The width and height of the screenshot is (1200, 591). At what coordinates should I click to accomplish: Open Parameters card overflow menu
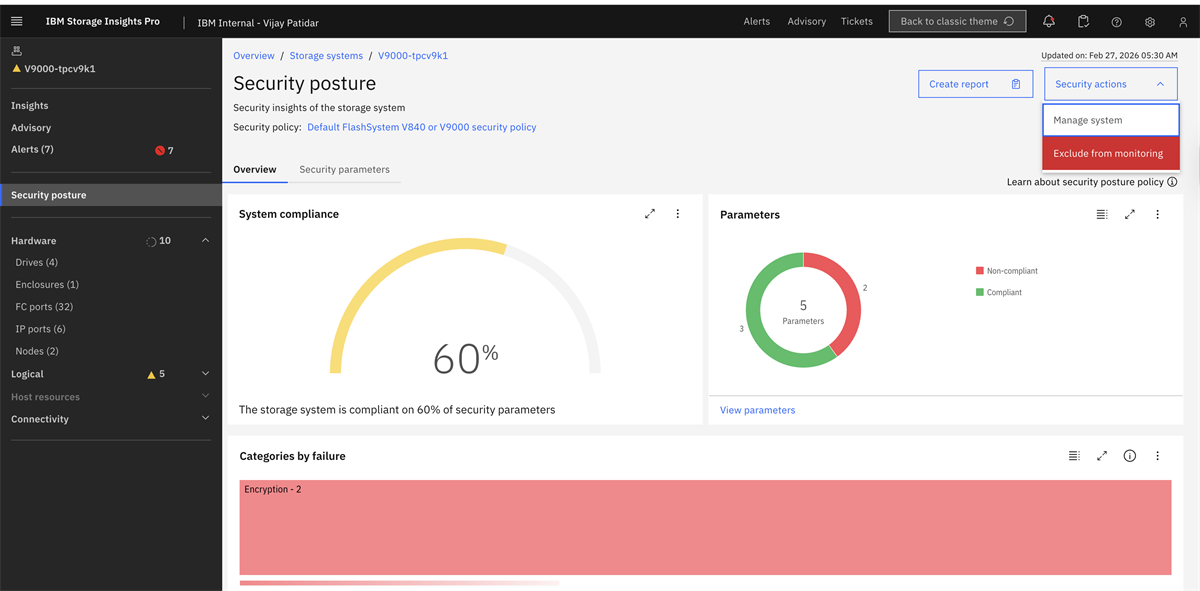click(1158, 214)
